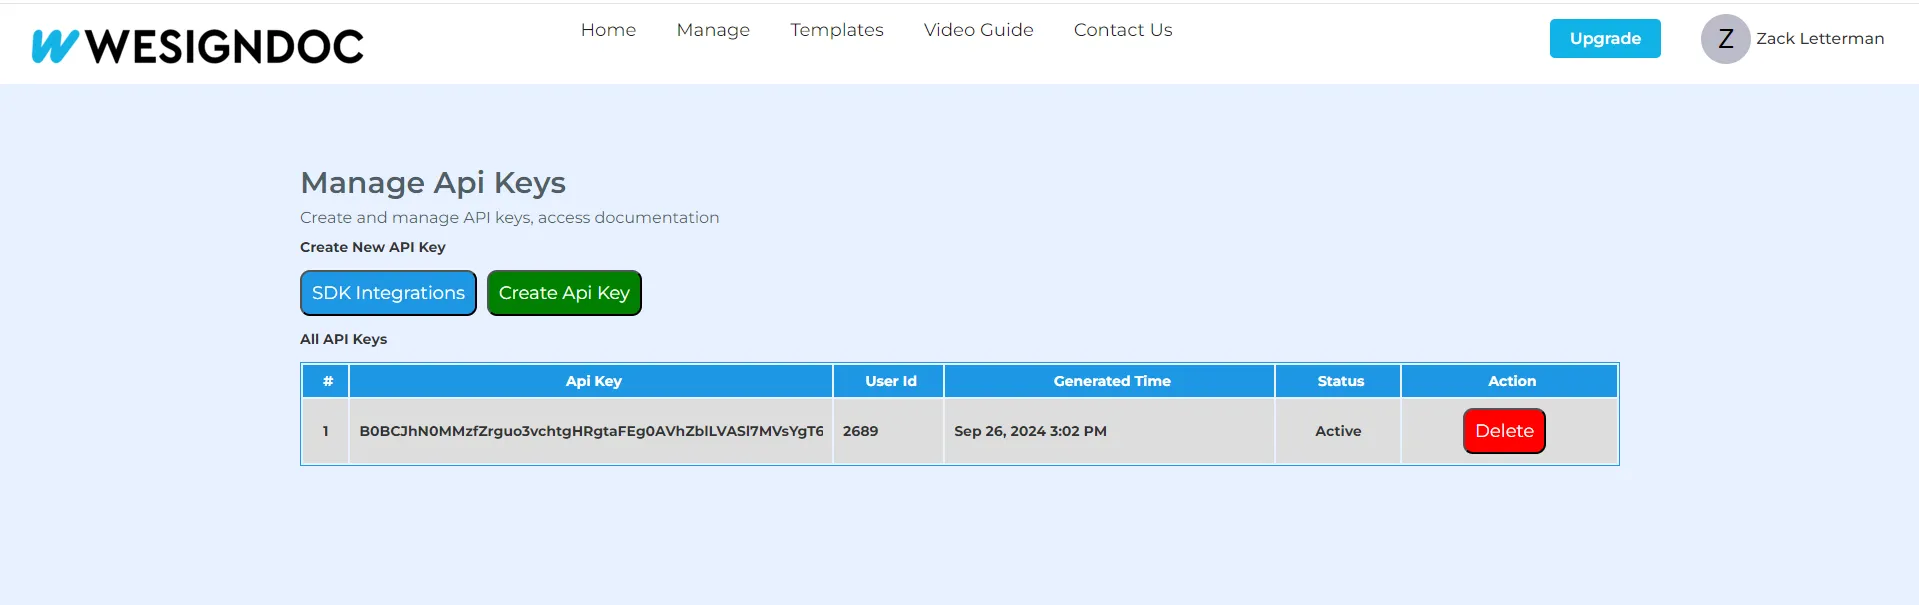Open the Templates nav item

click(837, 30)
